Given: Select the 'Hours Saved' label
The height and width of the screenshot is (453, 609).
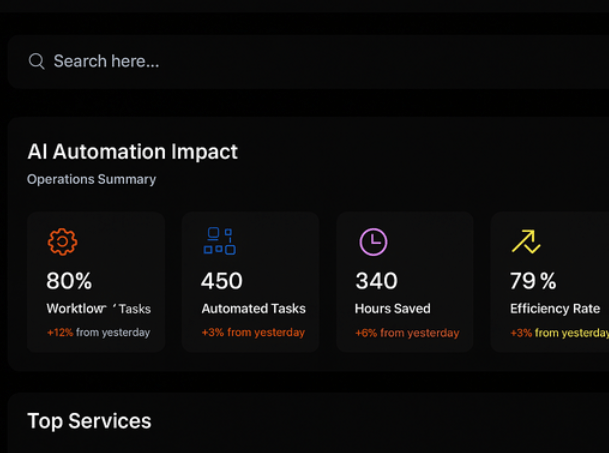Looking at the screenshot, I should 392,308.
